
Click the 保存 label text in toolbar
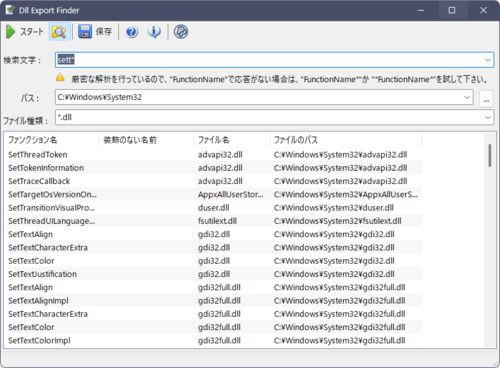104,32
